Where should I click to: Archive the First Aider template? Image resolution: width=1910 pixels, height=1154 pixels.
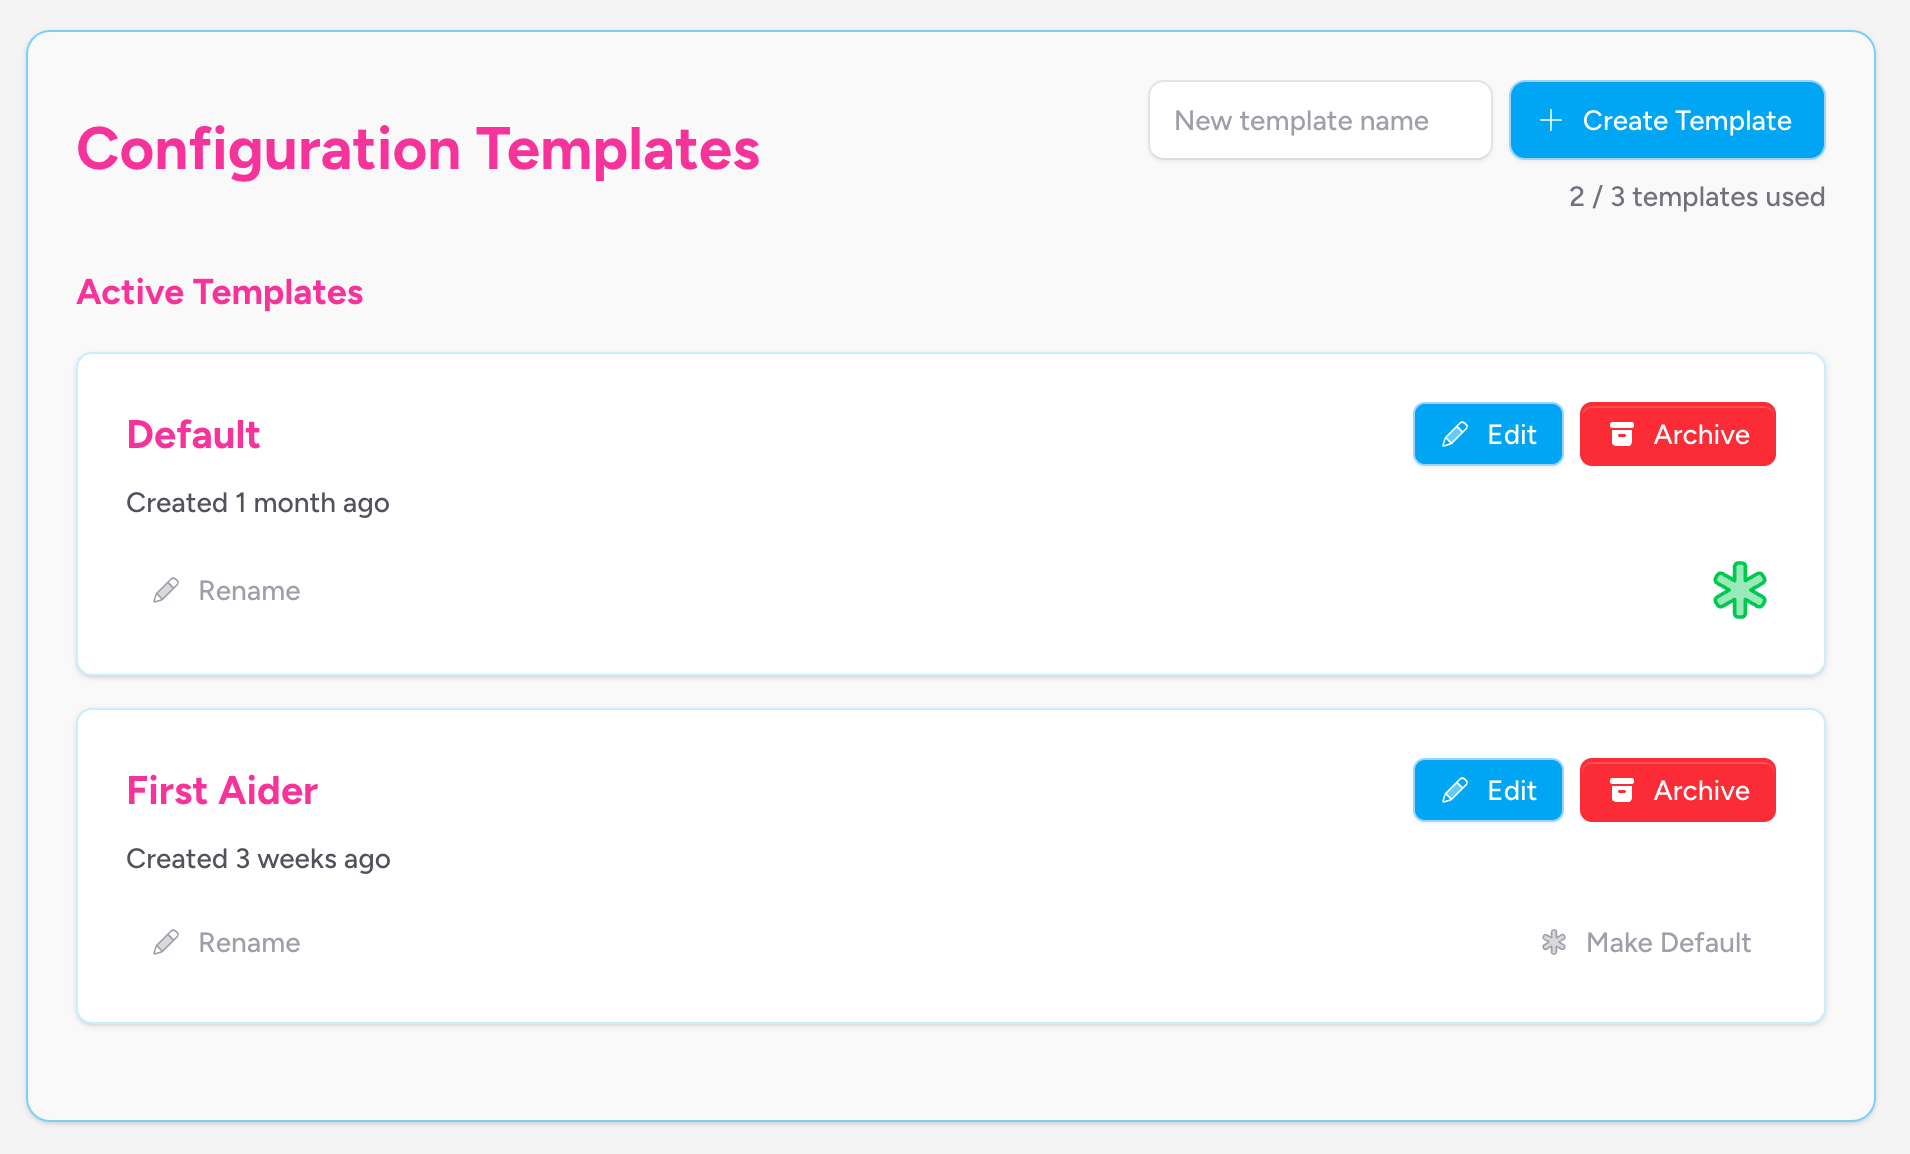click(x=1677, y=790)
